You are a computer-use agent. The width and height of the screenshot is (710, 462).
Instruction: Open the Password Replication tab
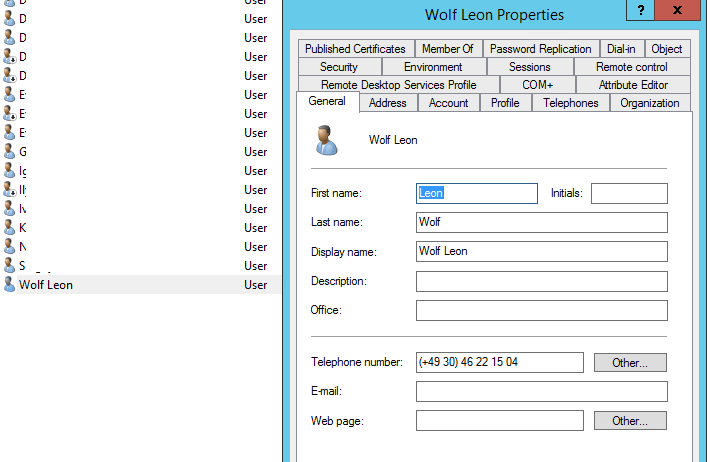pos(540,48)
